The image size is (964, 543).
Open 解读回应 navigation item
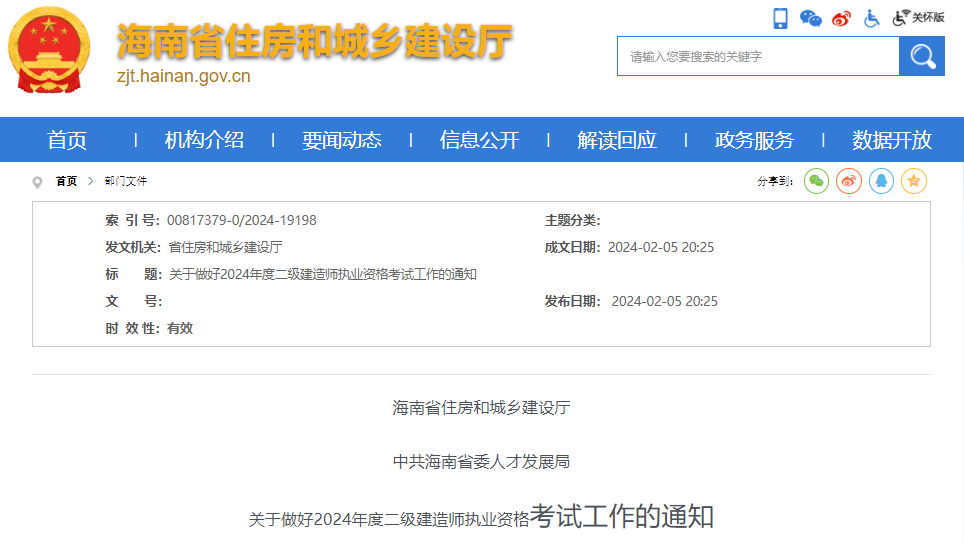[617, 140]
